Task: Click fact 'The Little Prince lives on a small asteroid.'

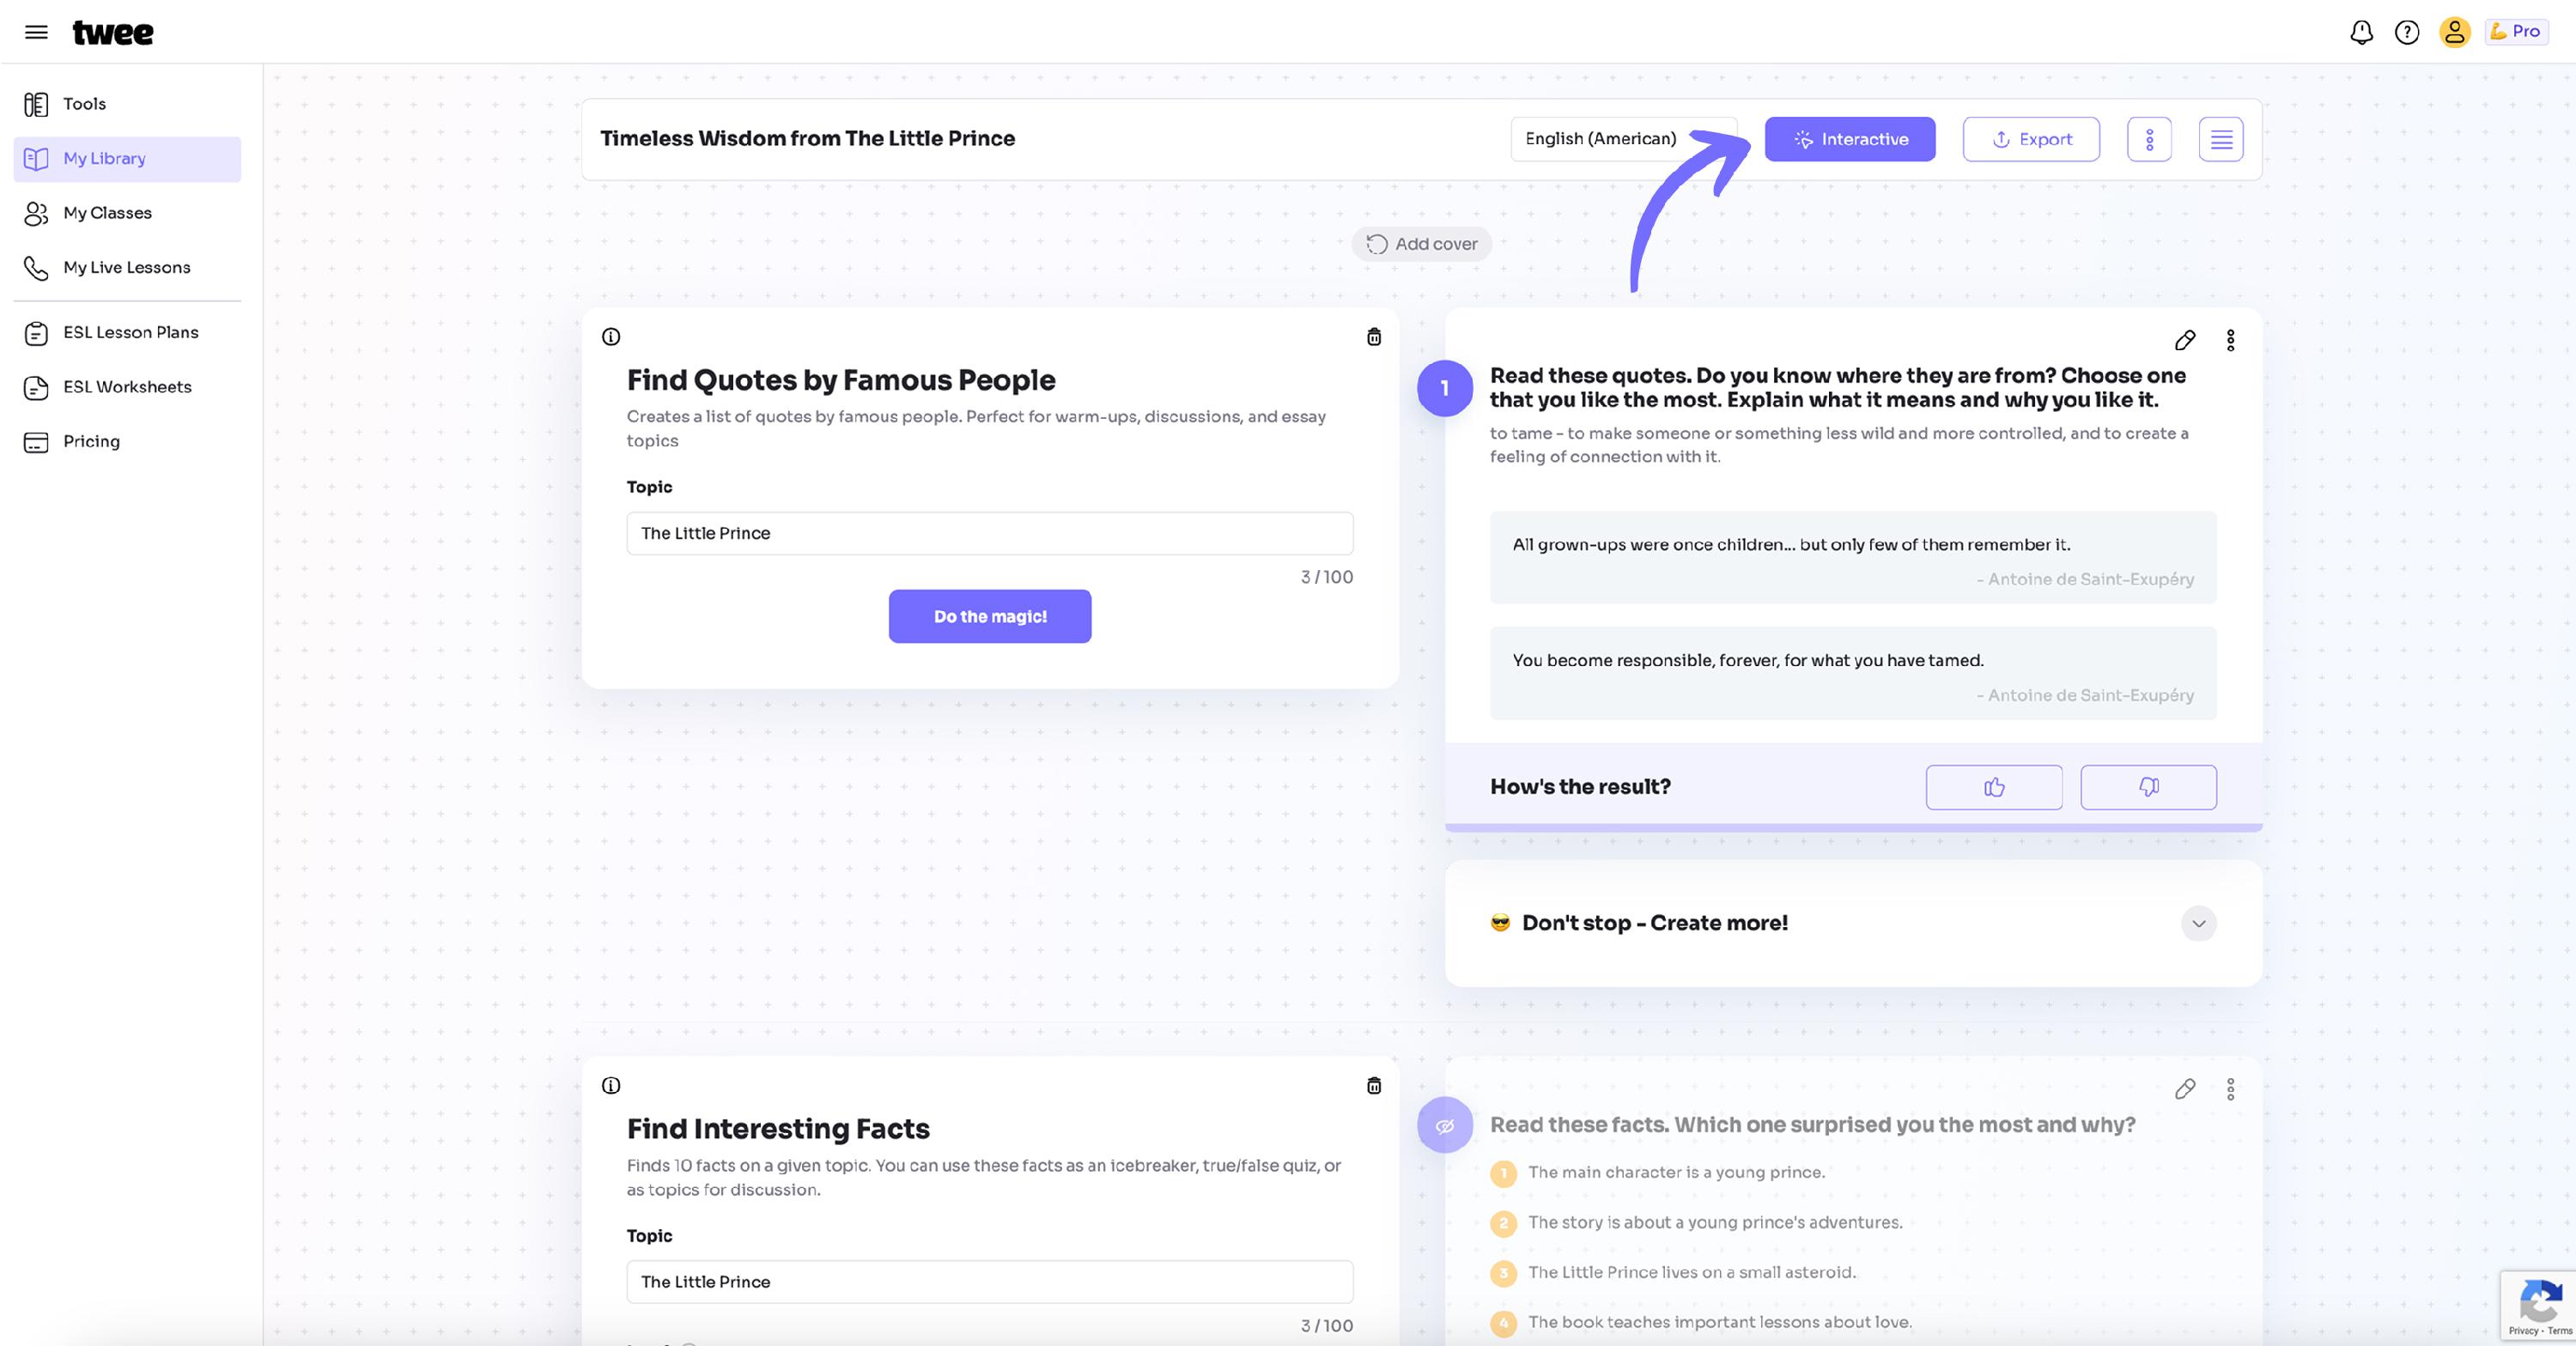Action: 1692,1272
